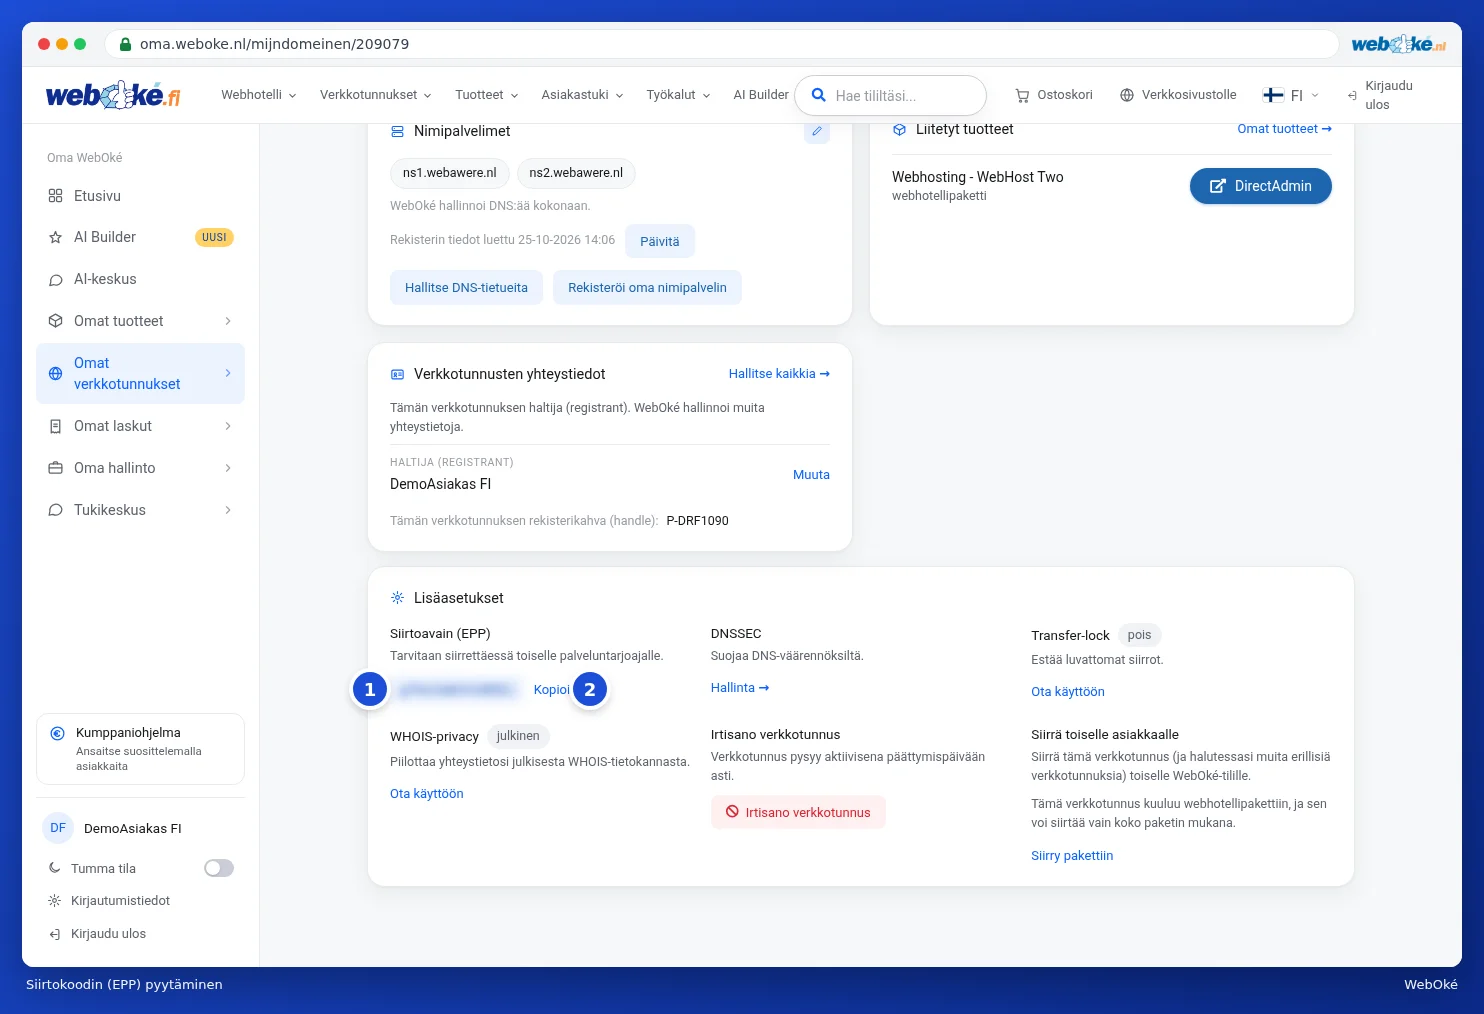Click the Hae tililtäsi search field
This screenshot has height=1014, width=1484.
click(890, 95)
